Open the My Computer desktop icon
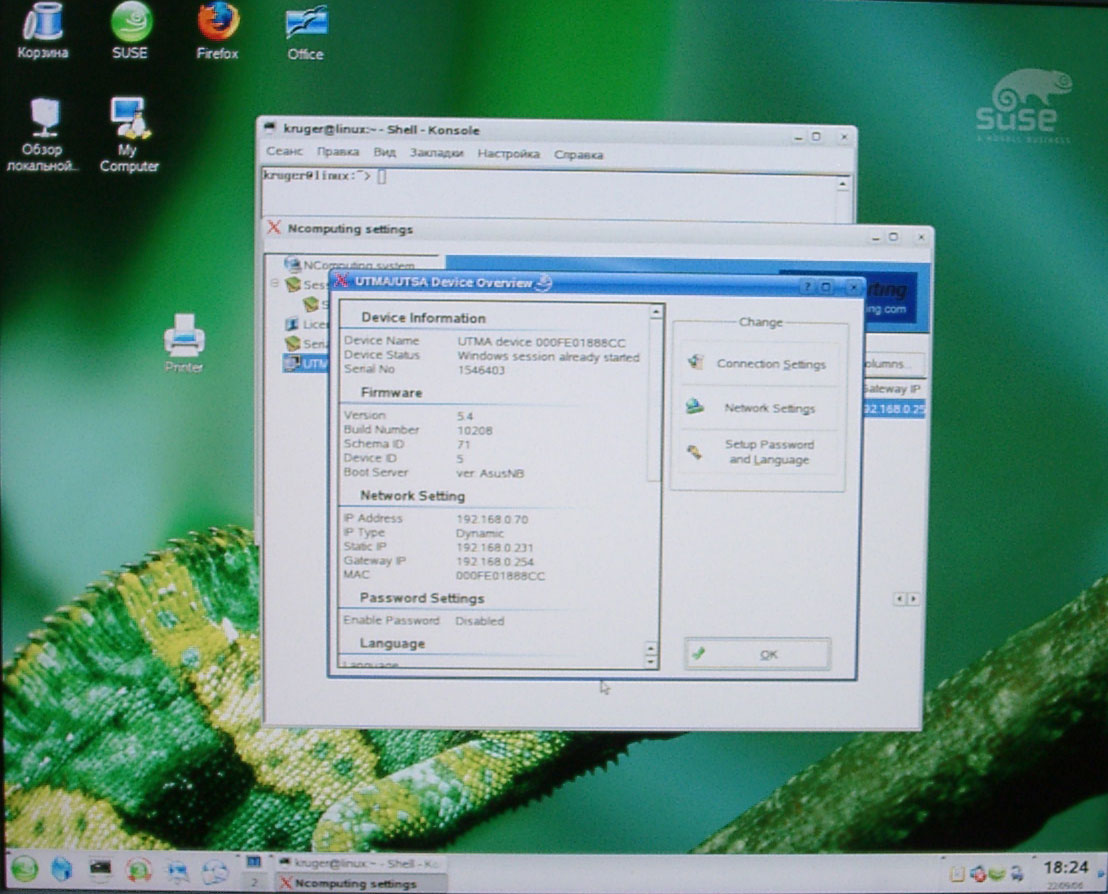Screen dimensions: 1108x894 [x=129, y=134]
